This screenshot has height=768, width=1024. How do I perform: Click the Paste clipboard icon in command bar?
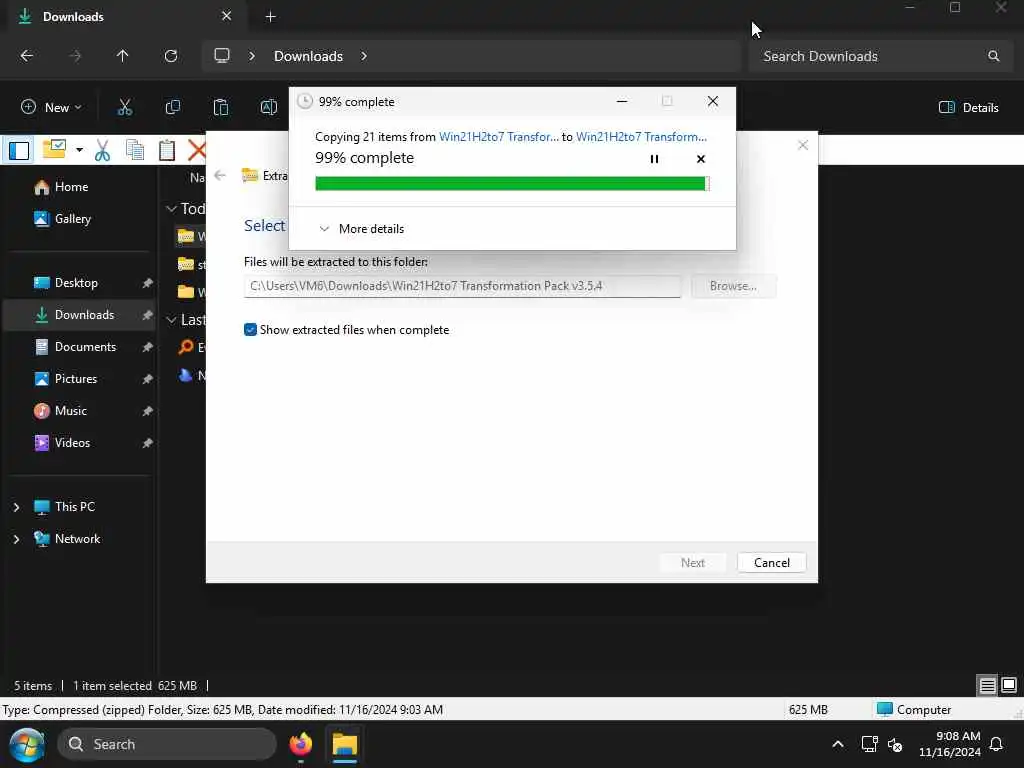click(221, 107)
